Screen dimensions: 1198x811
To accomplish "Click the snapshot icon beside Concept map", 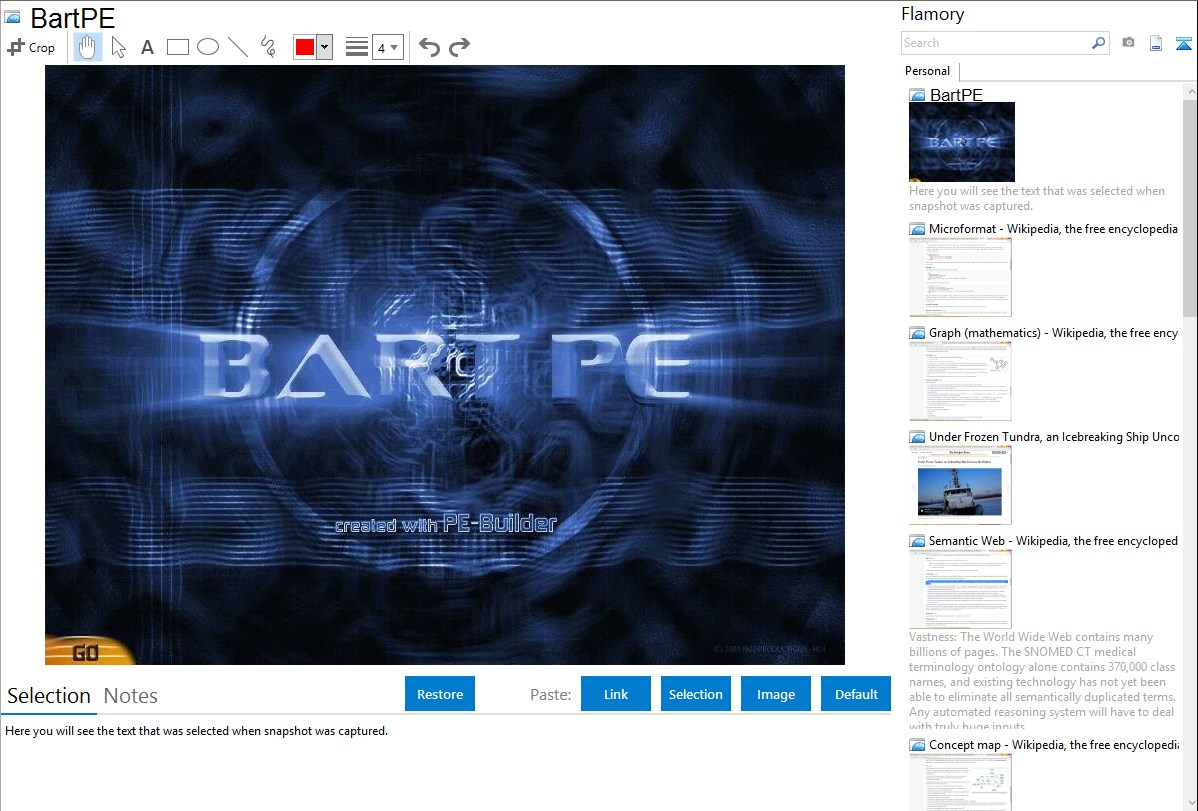I will 917,745.
